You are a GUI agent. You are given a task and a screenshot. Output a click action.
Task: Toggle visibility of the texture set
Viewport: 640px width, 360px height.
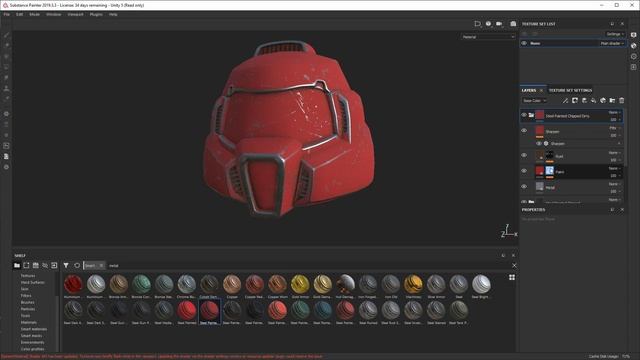pos(524,43)
